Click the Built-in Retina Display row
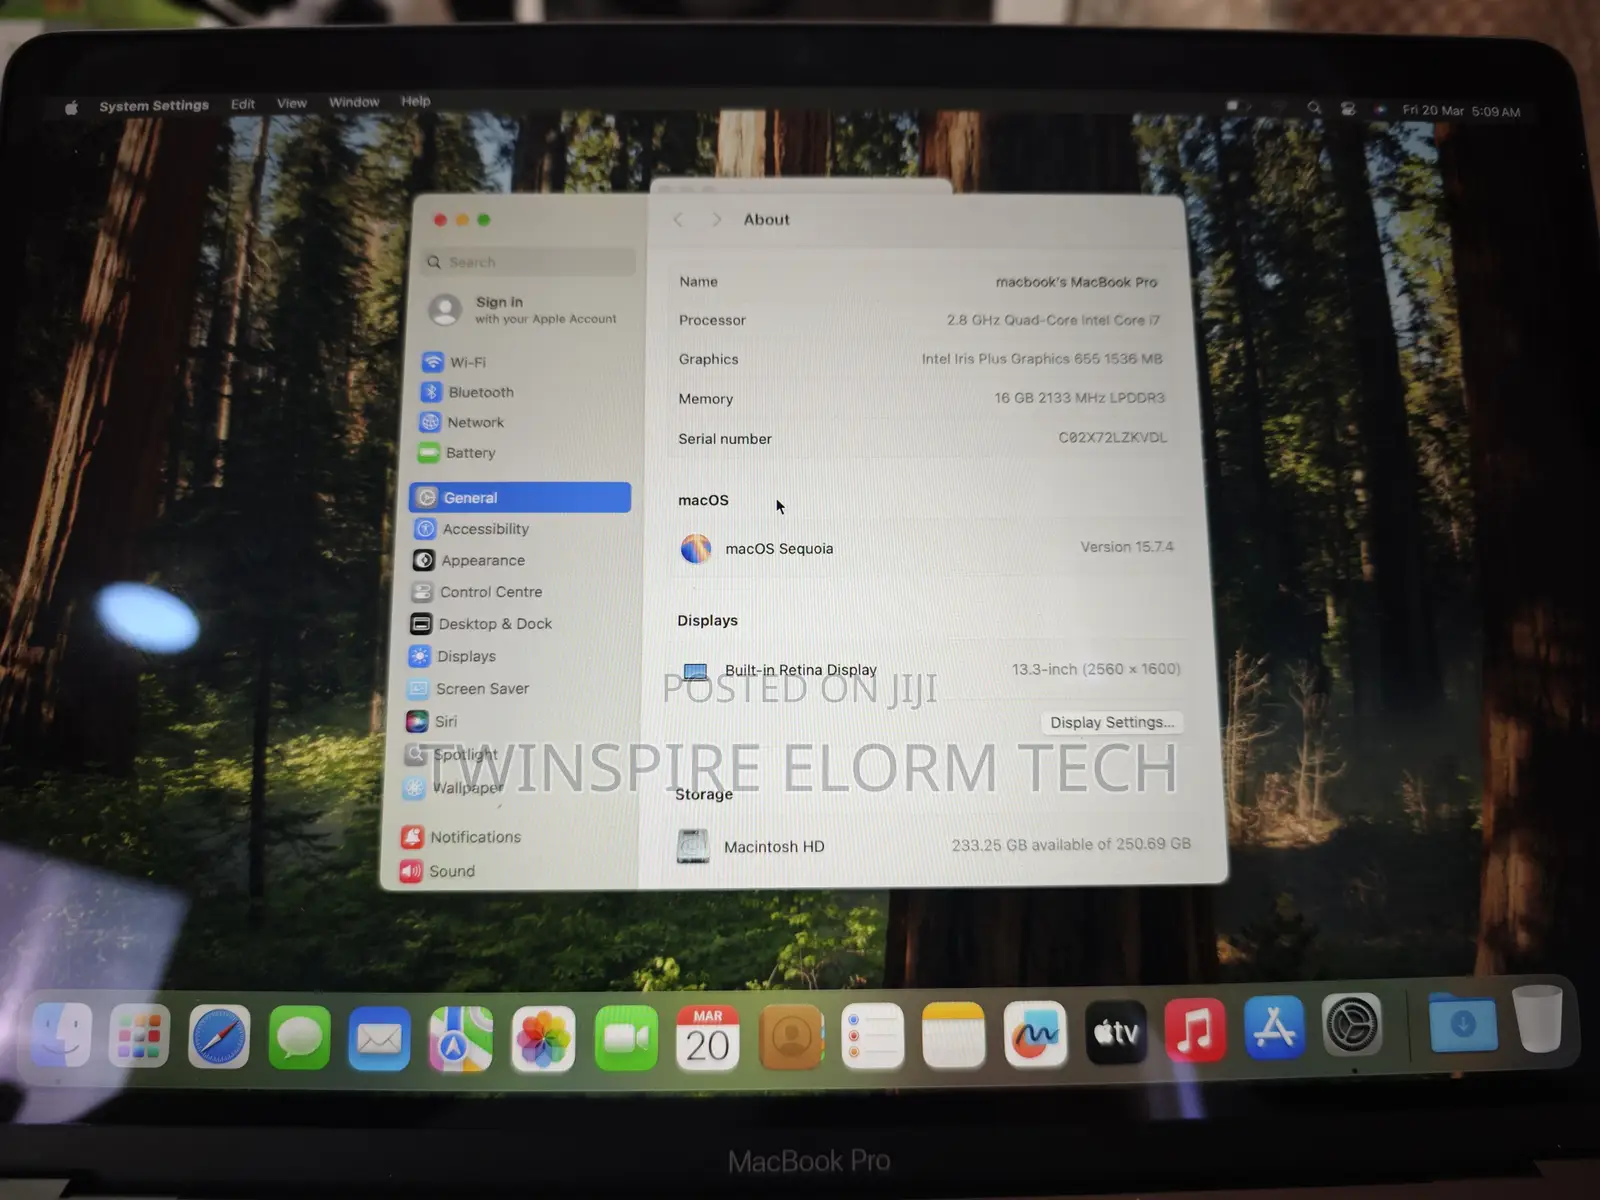Viewport: 1600px width, 1200px height. pyautogui.click(x=930, y=669)
